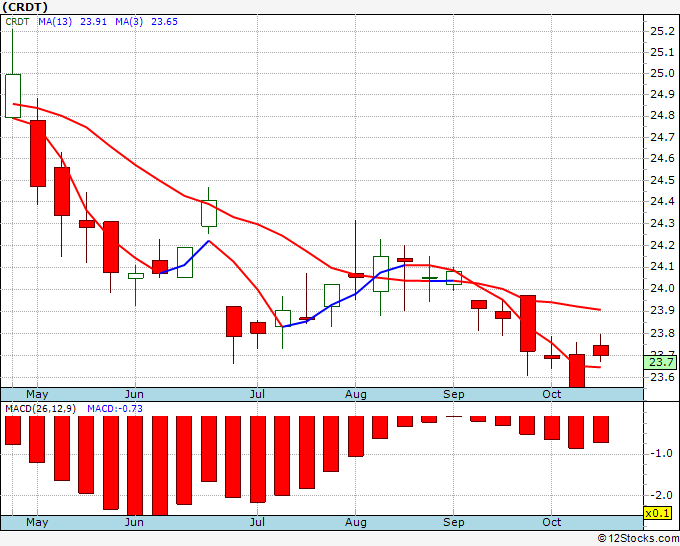Select Oct on the upper time axis
Image resolution: width=680 pixels, height=546 pixels.
[552, 394]
